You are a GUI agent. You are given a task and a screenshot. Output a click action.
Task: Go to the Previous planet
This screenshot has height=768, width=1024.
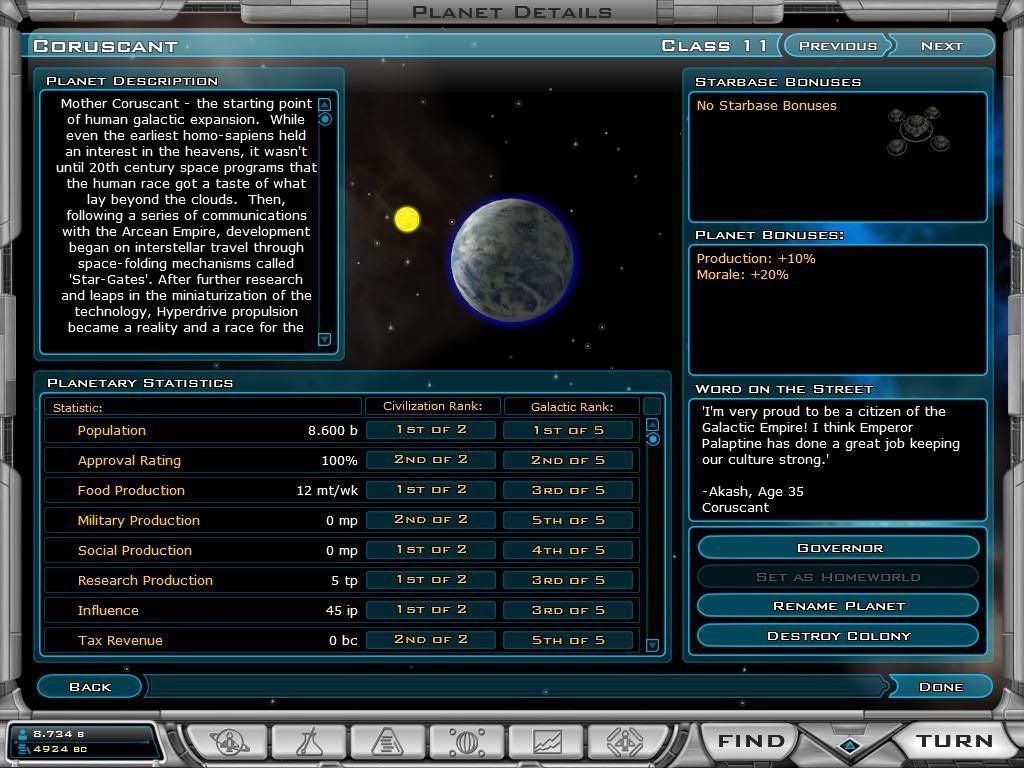pos(838,46)
